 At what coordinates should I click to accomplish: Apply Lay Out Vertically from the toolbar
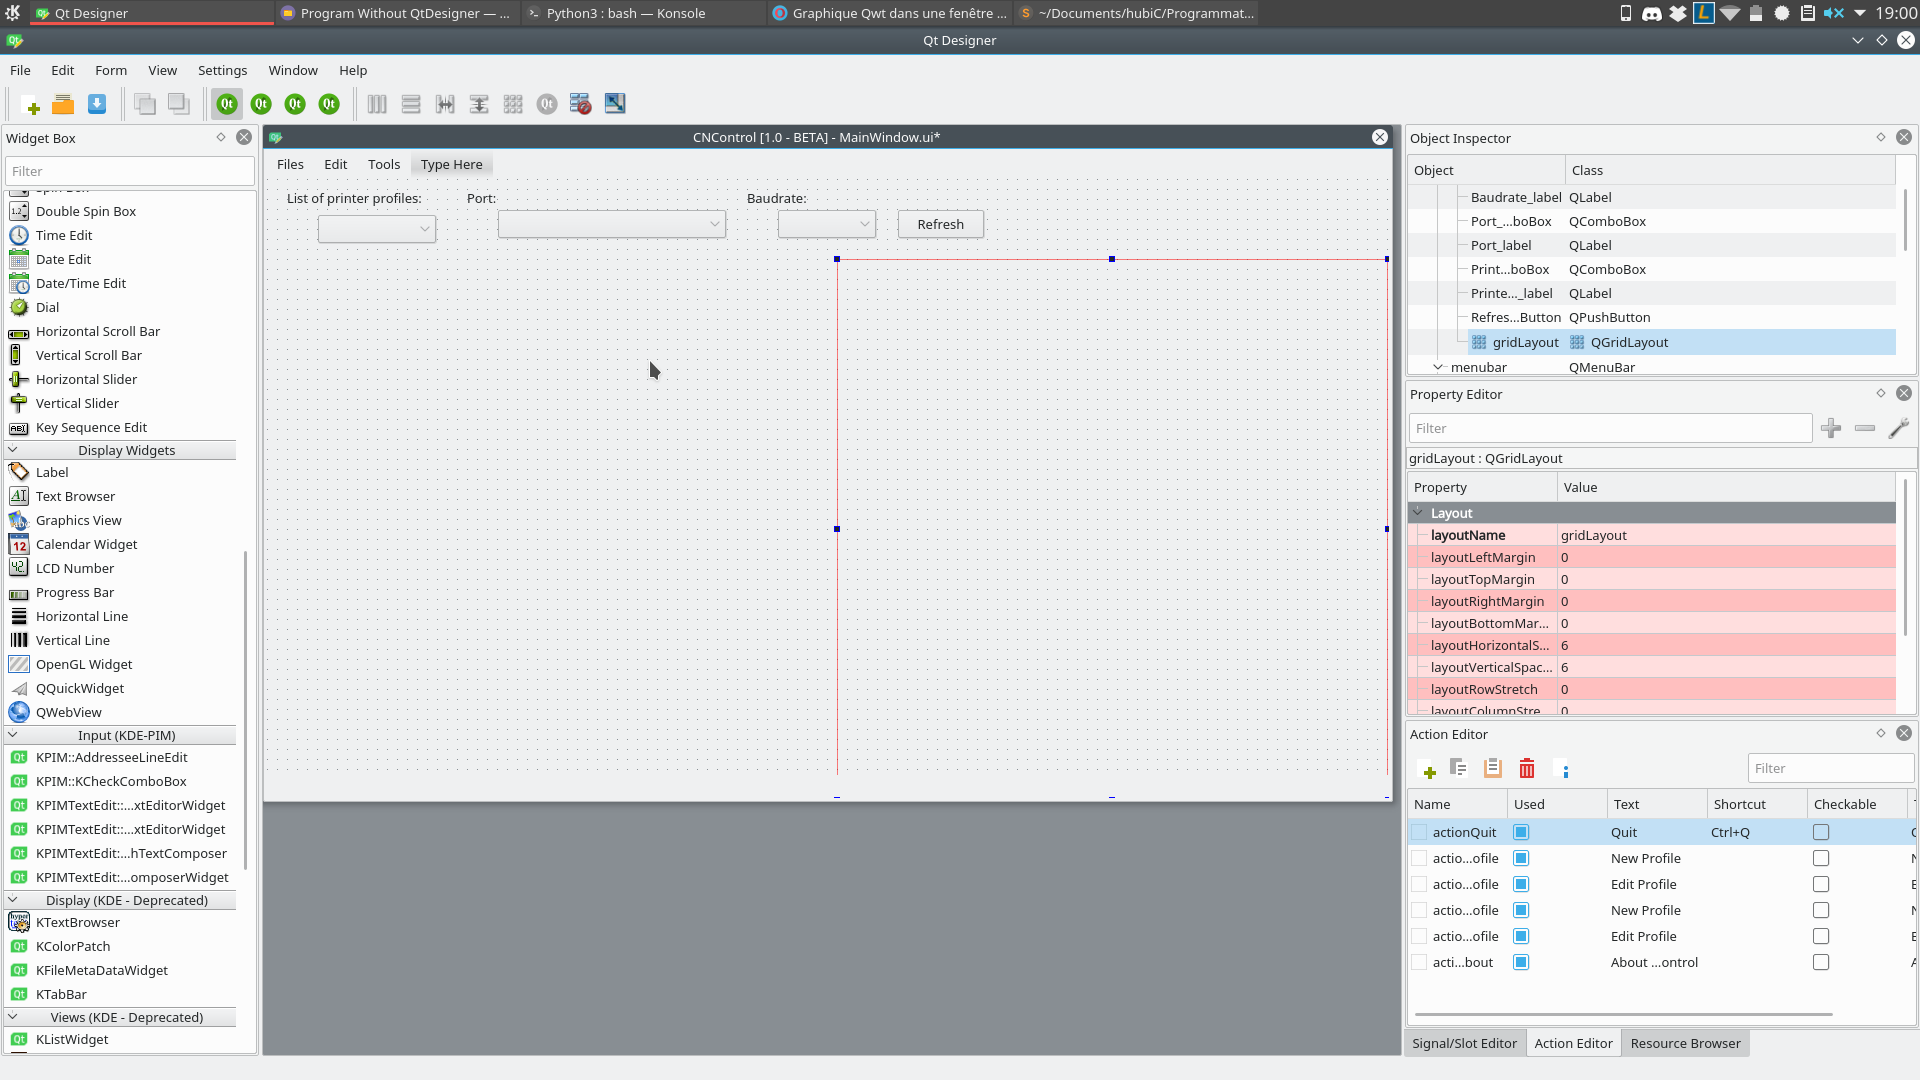(x=411, y=104)
